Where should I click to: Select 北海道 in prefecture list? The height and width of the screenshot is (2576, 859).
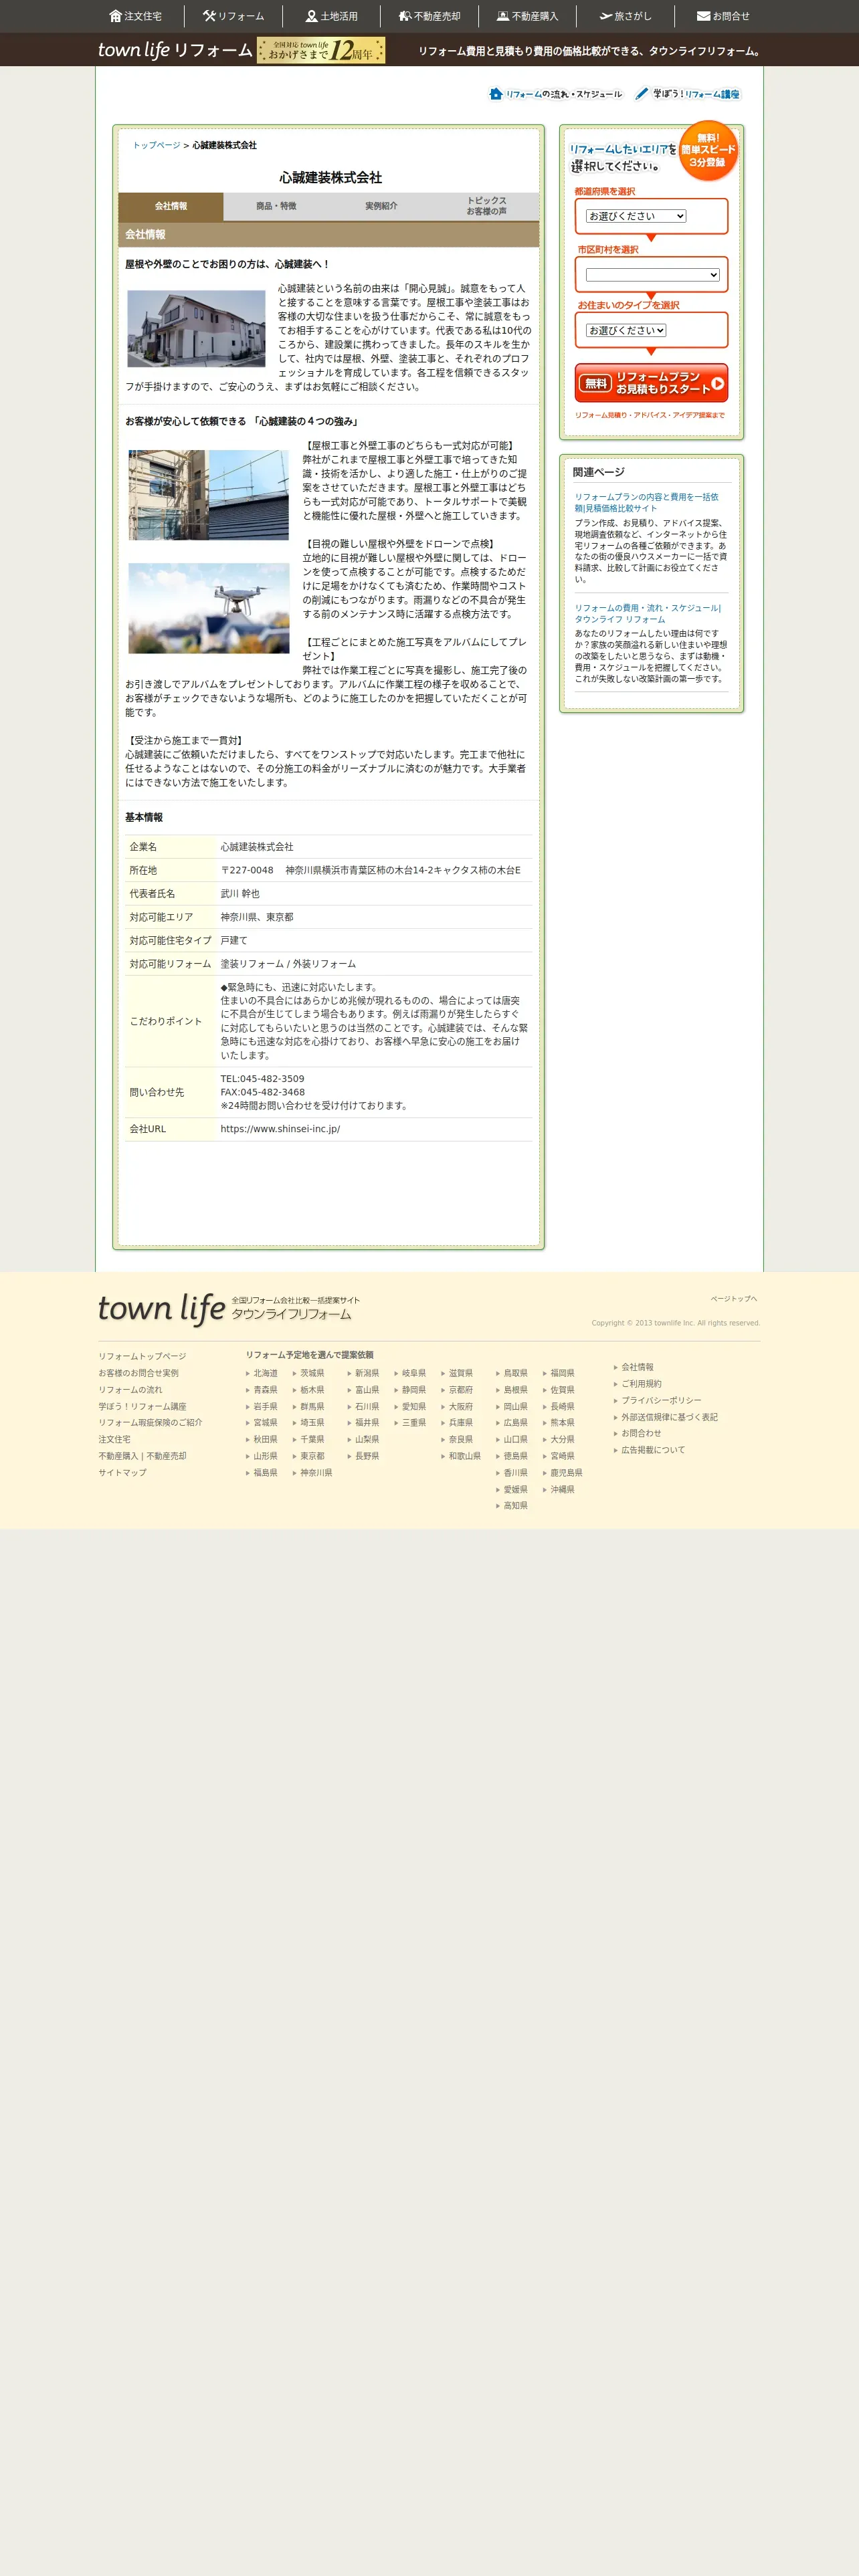265,1373
